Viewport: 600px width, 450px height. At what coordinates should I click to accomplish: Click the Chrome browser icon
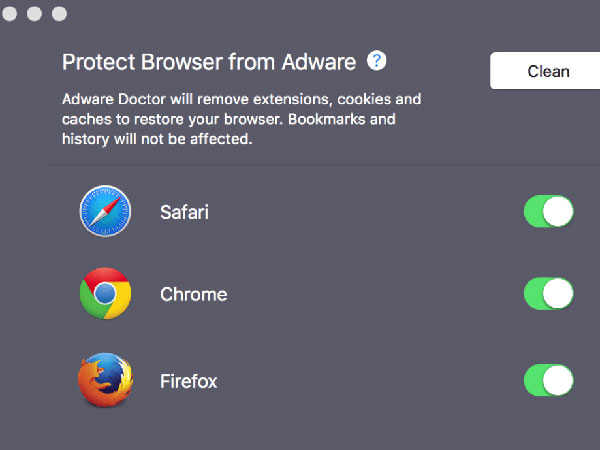click(105, 293)
